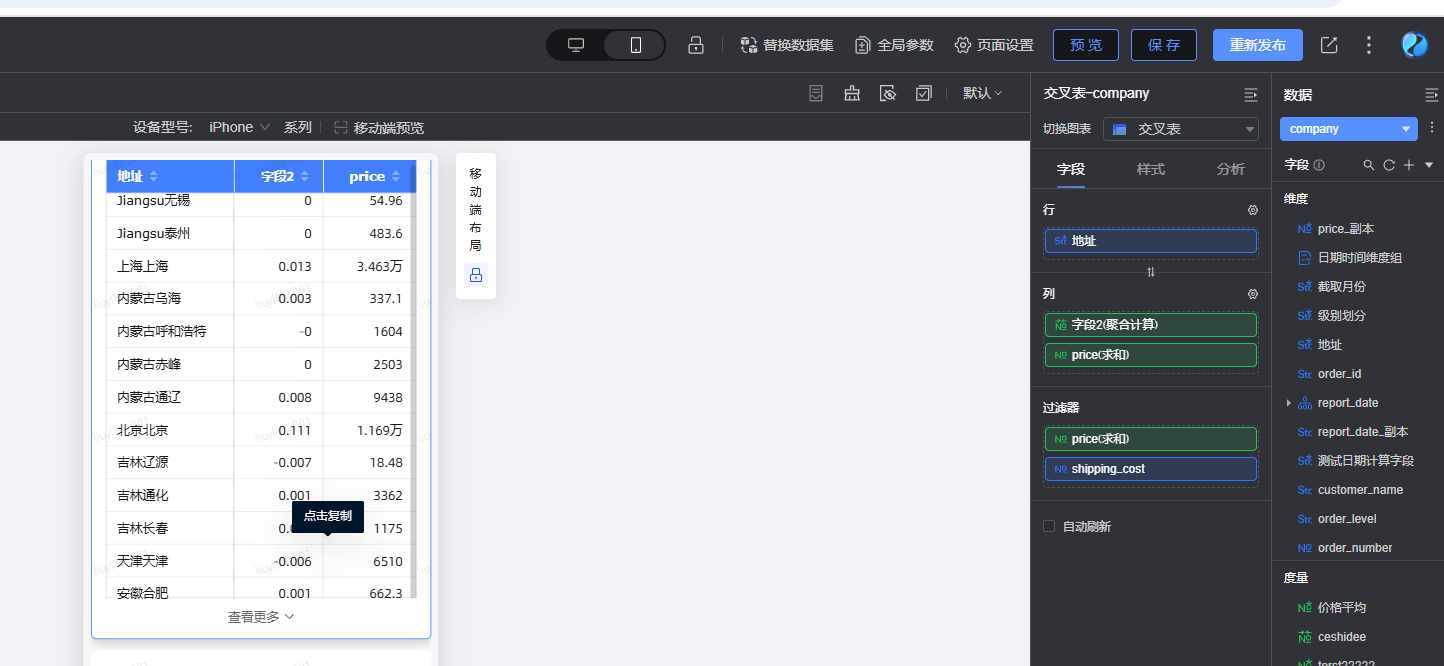Click the lock icon in top toolbar
Viewport: 1444px width, 666px height.
click(696, 45)
